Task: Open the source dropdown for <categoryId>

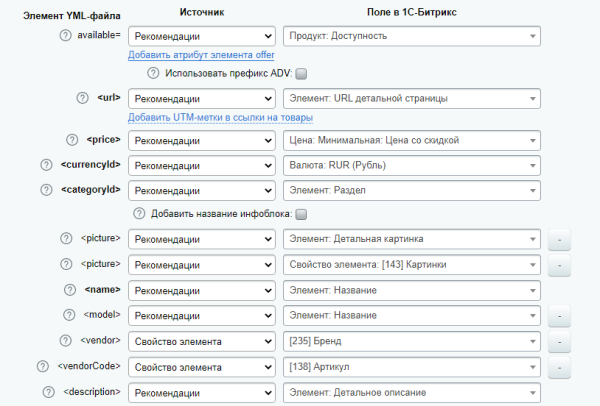Action: 202,191
